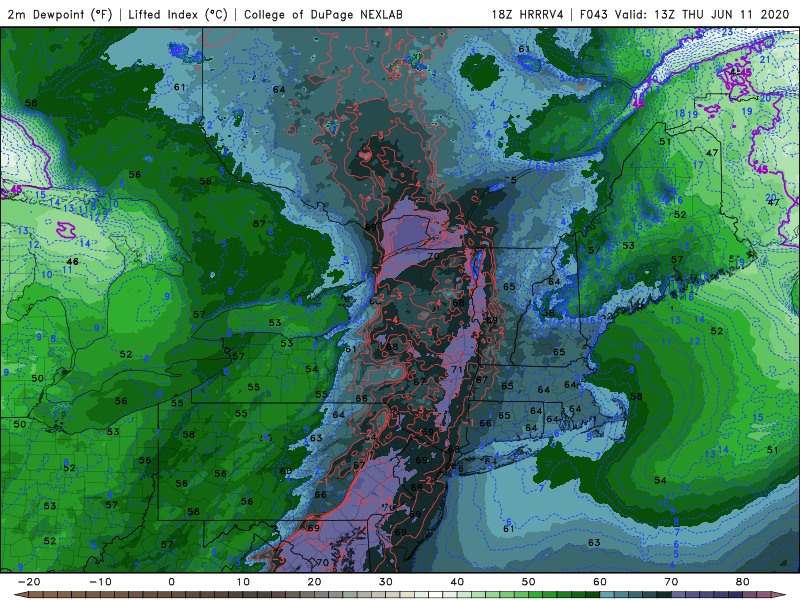
Task: Click 'F043 Valid: 13Z THU JUN 11 2020' text
Action: coord(684,14)
